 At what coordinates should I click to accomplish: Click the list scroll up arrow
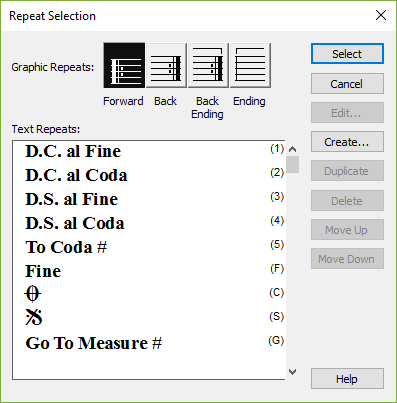pos(292,149)
